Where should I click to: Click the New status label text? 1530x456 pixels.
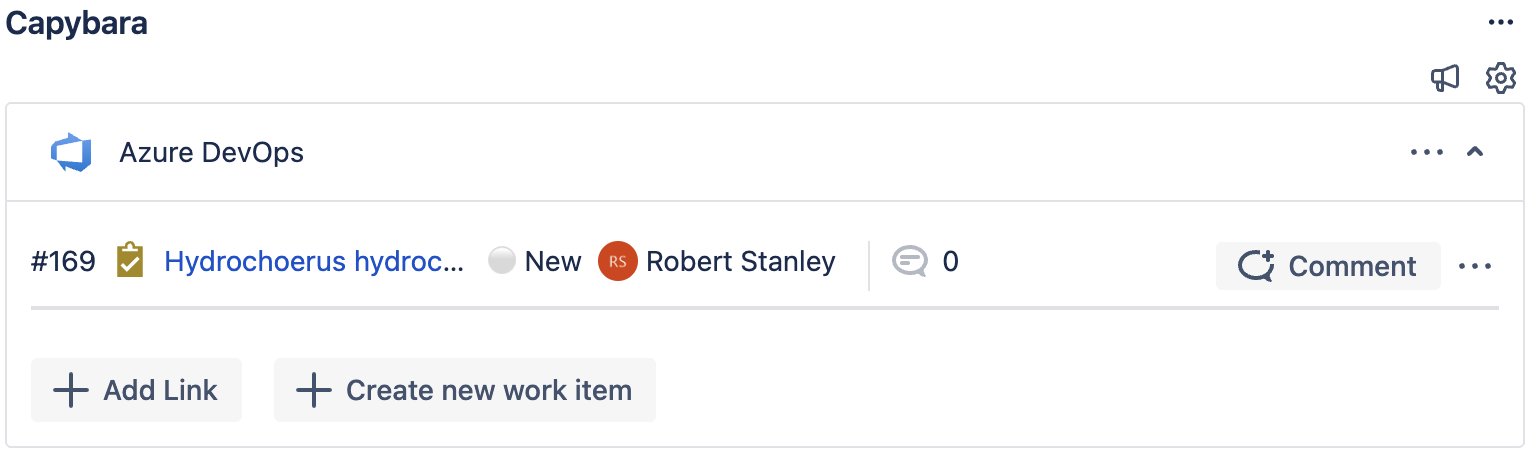pyautogui.click(x=552, y=262)
